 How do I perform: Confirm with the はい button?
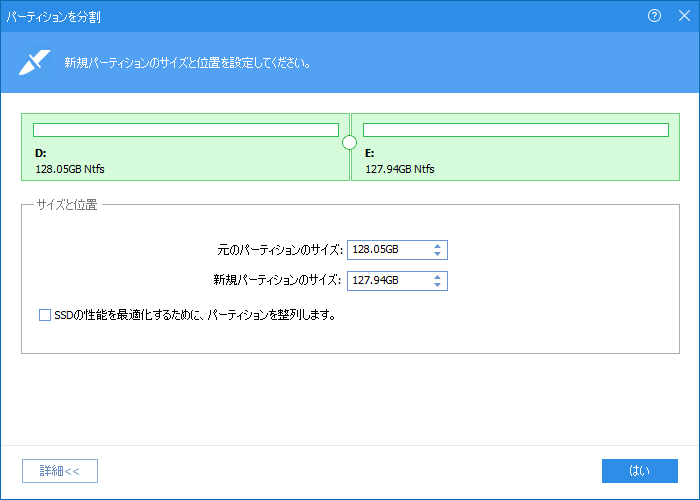pos(640,471)
